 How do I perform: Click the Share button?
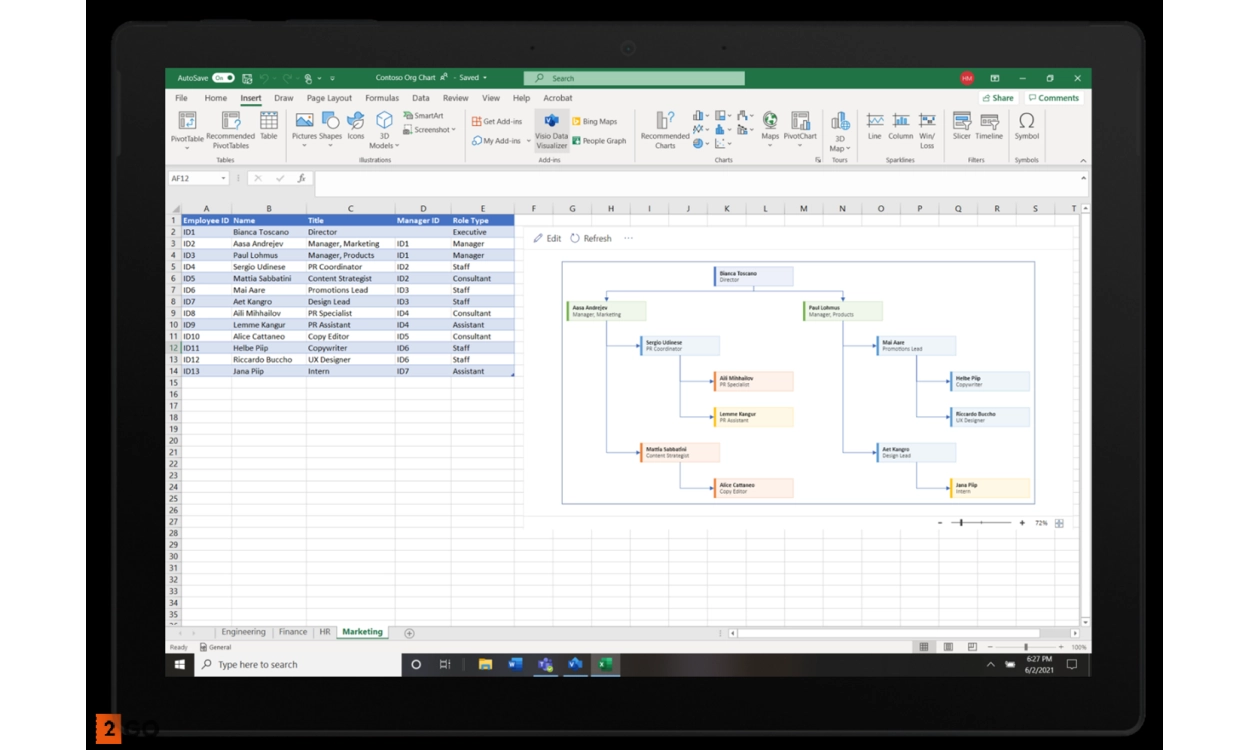click(x=998, y=98)
